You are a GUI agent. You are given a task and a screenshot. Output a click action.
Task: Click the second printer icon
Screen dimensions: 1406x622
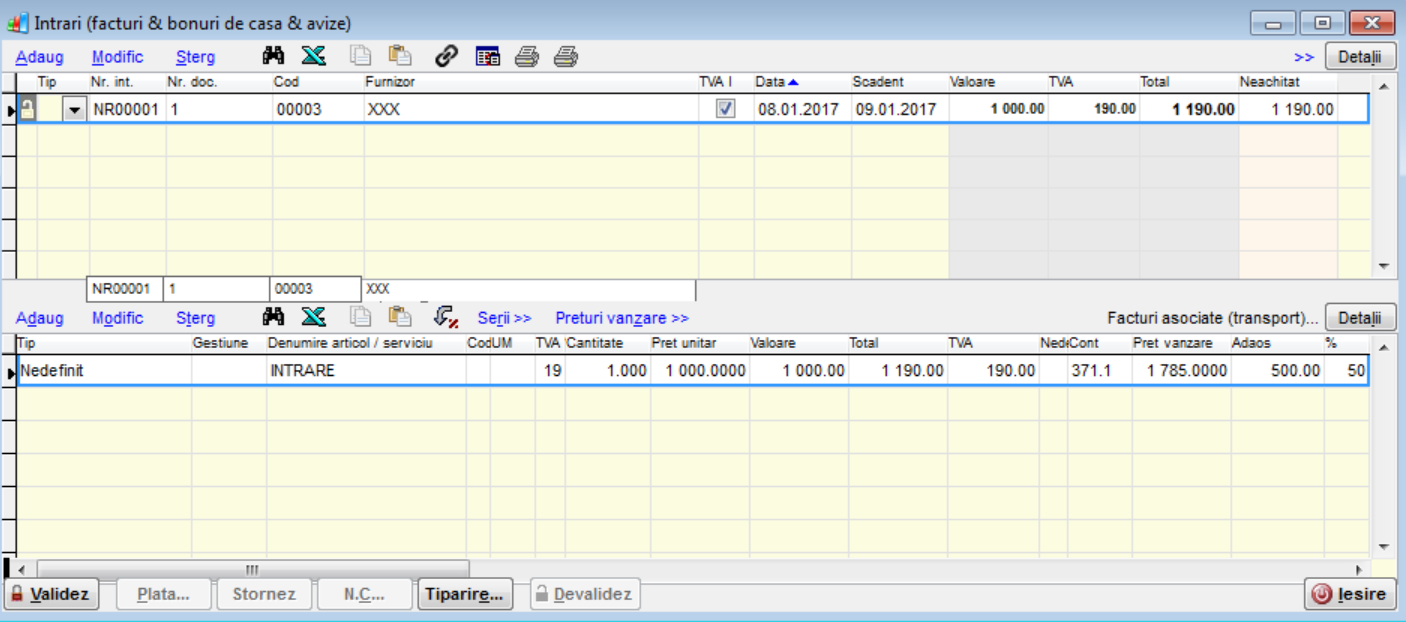pyautogui.click(x=566, y=57)
